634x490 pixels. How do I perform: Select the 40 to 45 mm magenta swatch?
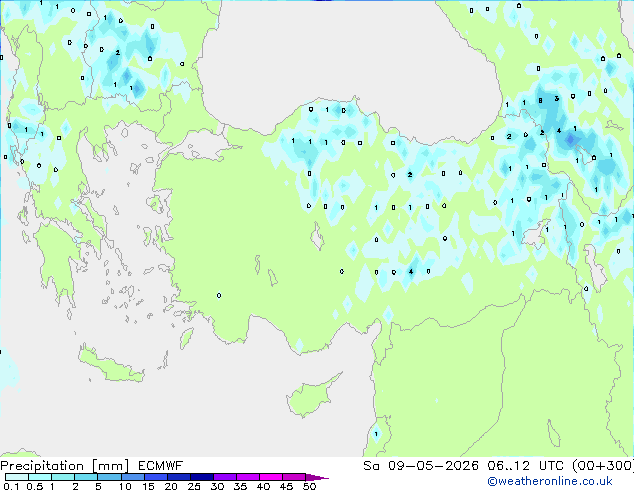pyautogui.click(x=271, y=477)
